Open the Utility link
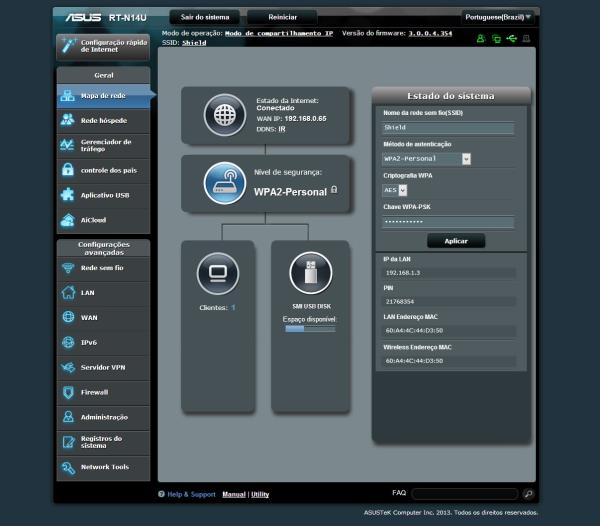 (x=260, y=494)
